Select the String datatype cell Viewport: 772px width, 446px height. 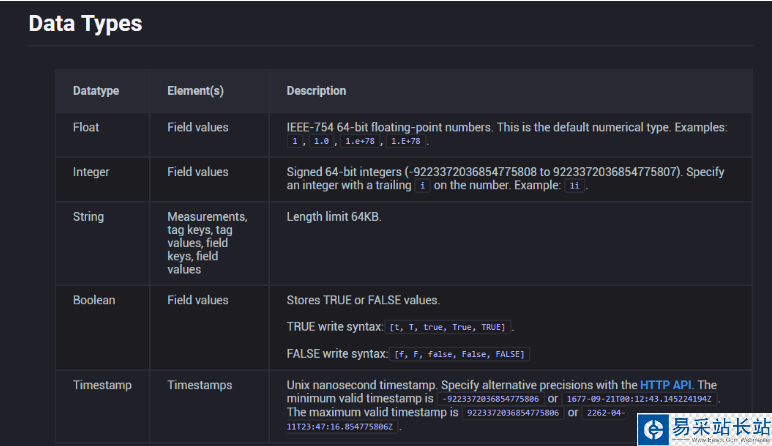tap(88, 216)
